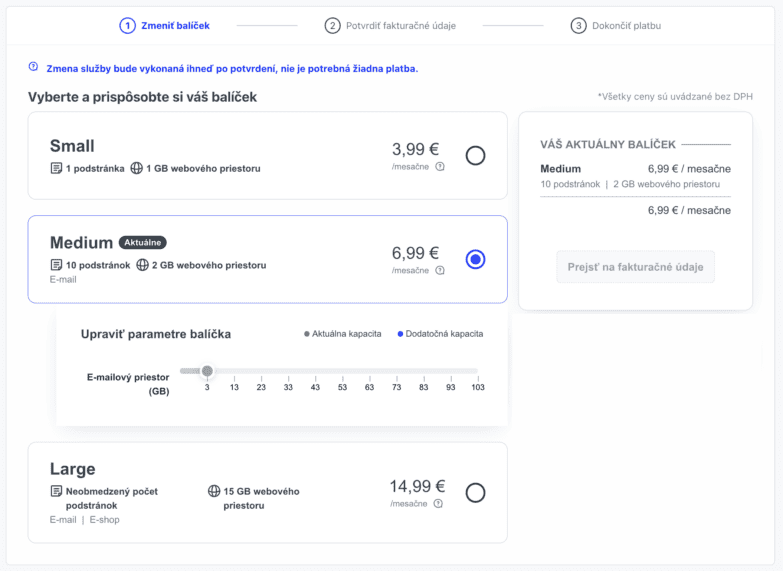
Task: Click the info icon beside the service change notice
Action: coord(33,67)
